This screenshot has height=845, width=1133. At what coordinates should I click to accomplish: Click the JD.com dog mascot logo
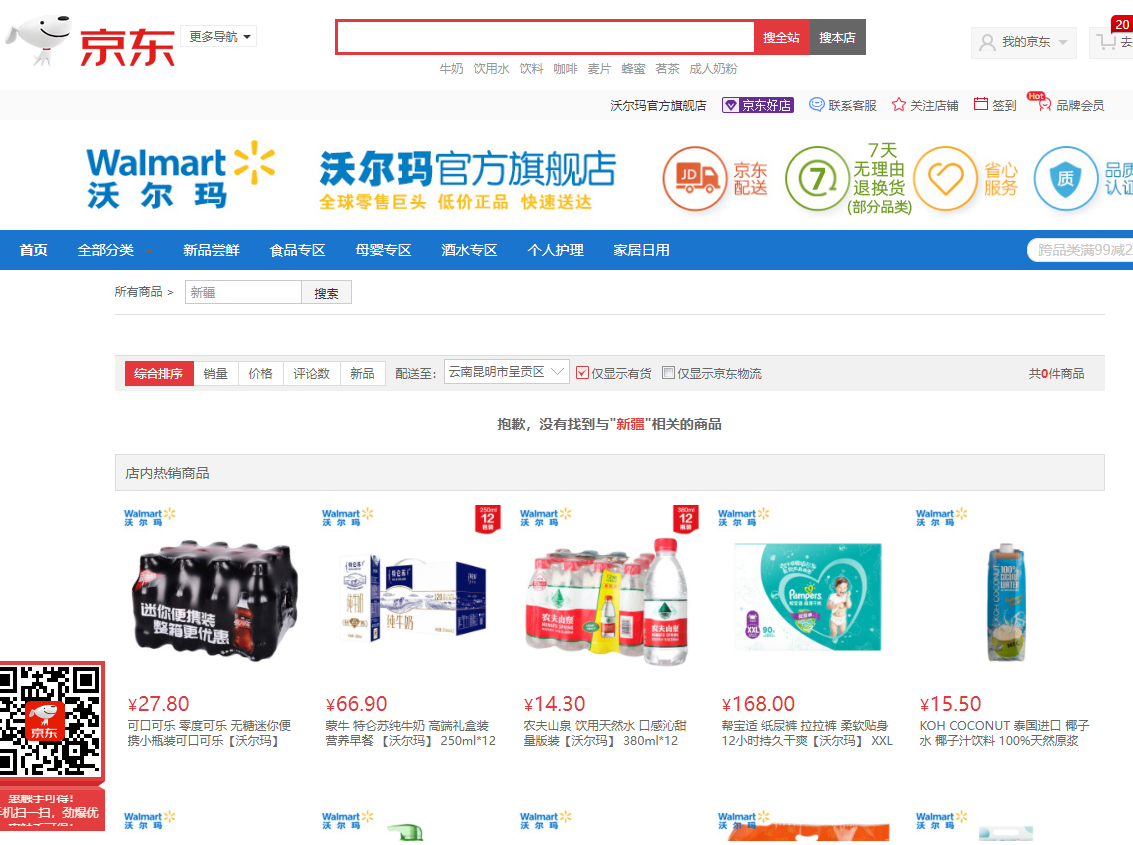pos(40,40)
